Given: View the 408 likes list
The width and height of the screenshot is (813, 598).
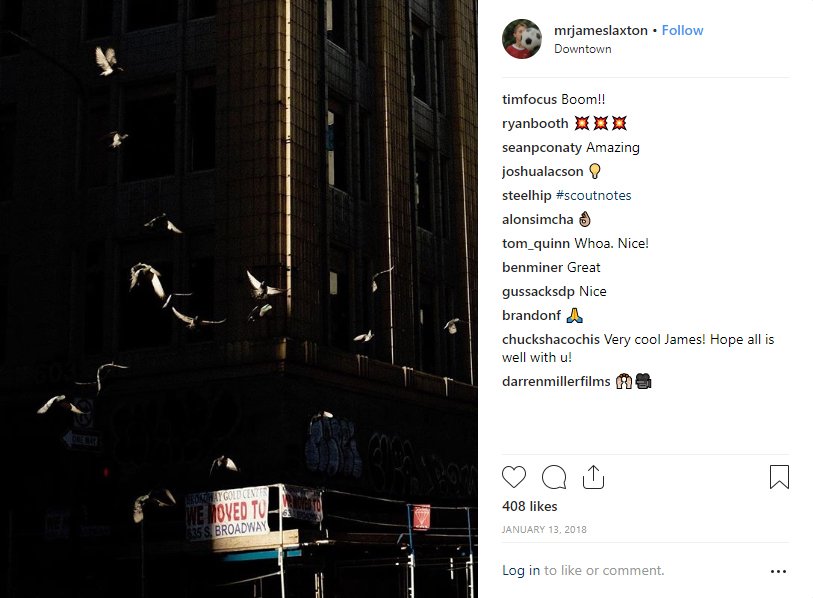Looking at the screenshot, I should coord(529,506).
